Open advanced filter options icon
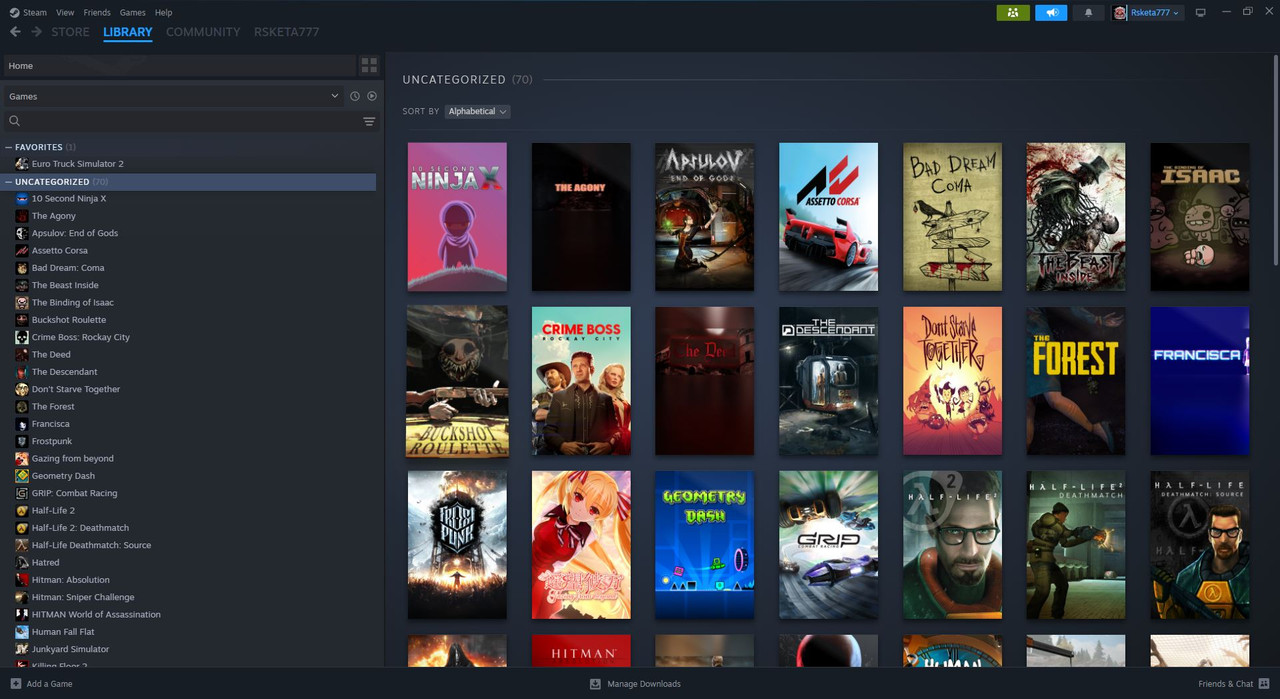This screenshot has width=1280, height=699. pyautogui.click(x=369, y=121)
